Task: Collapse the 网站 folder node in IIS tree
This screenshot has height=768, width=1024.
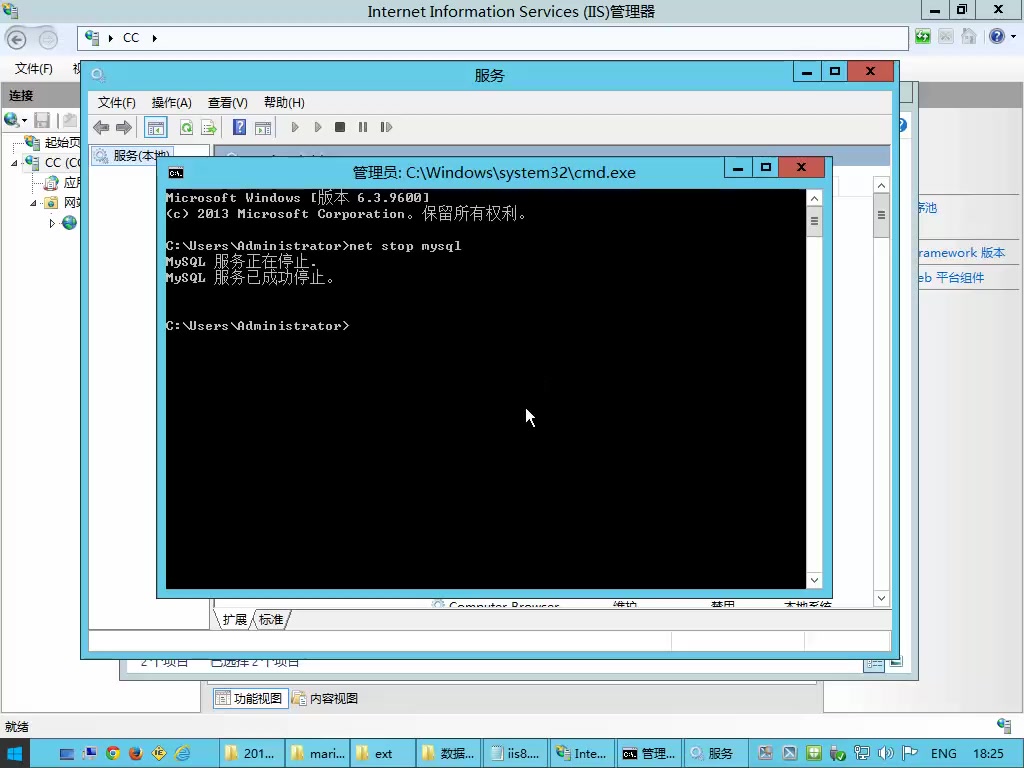Action: coord(33,203)
